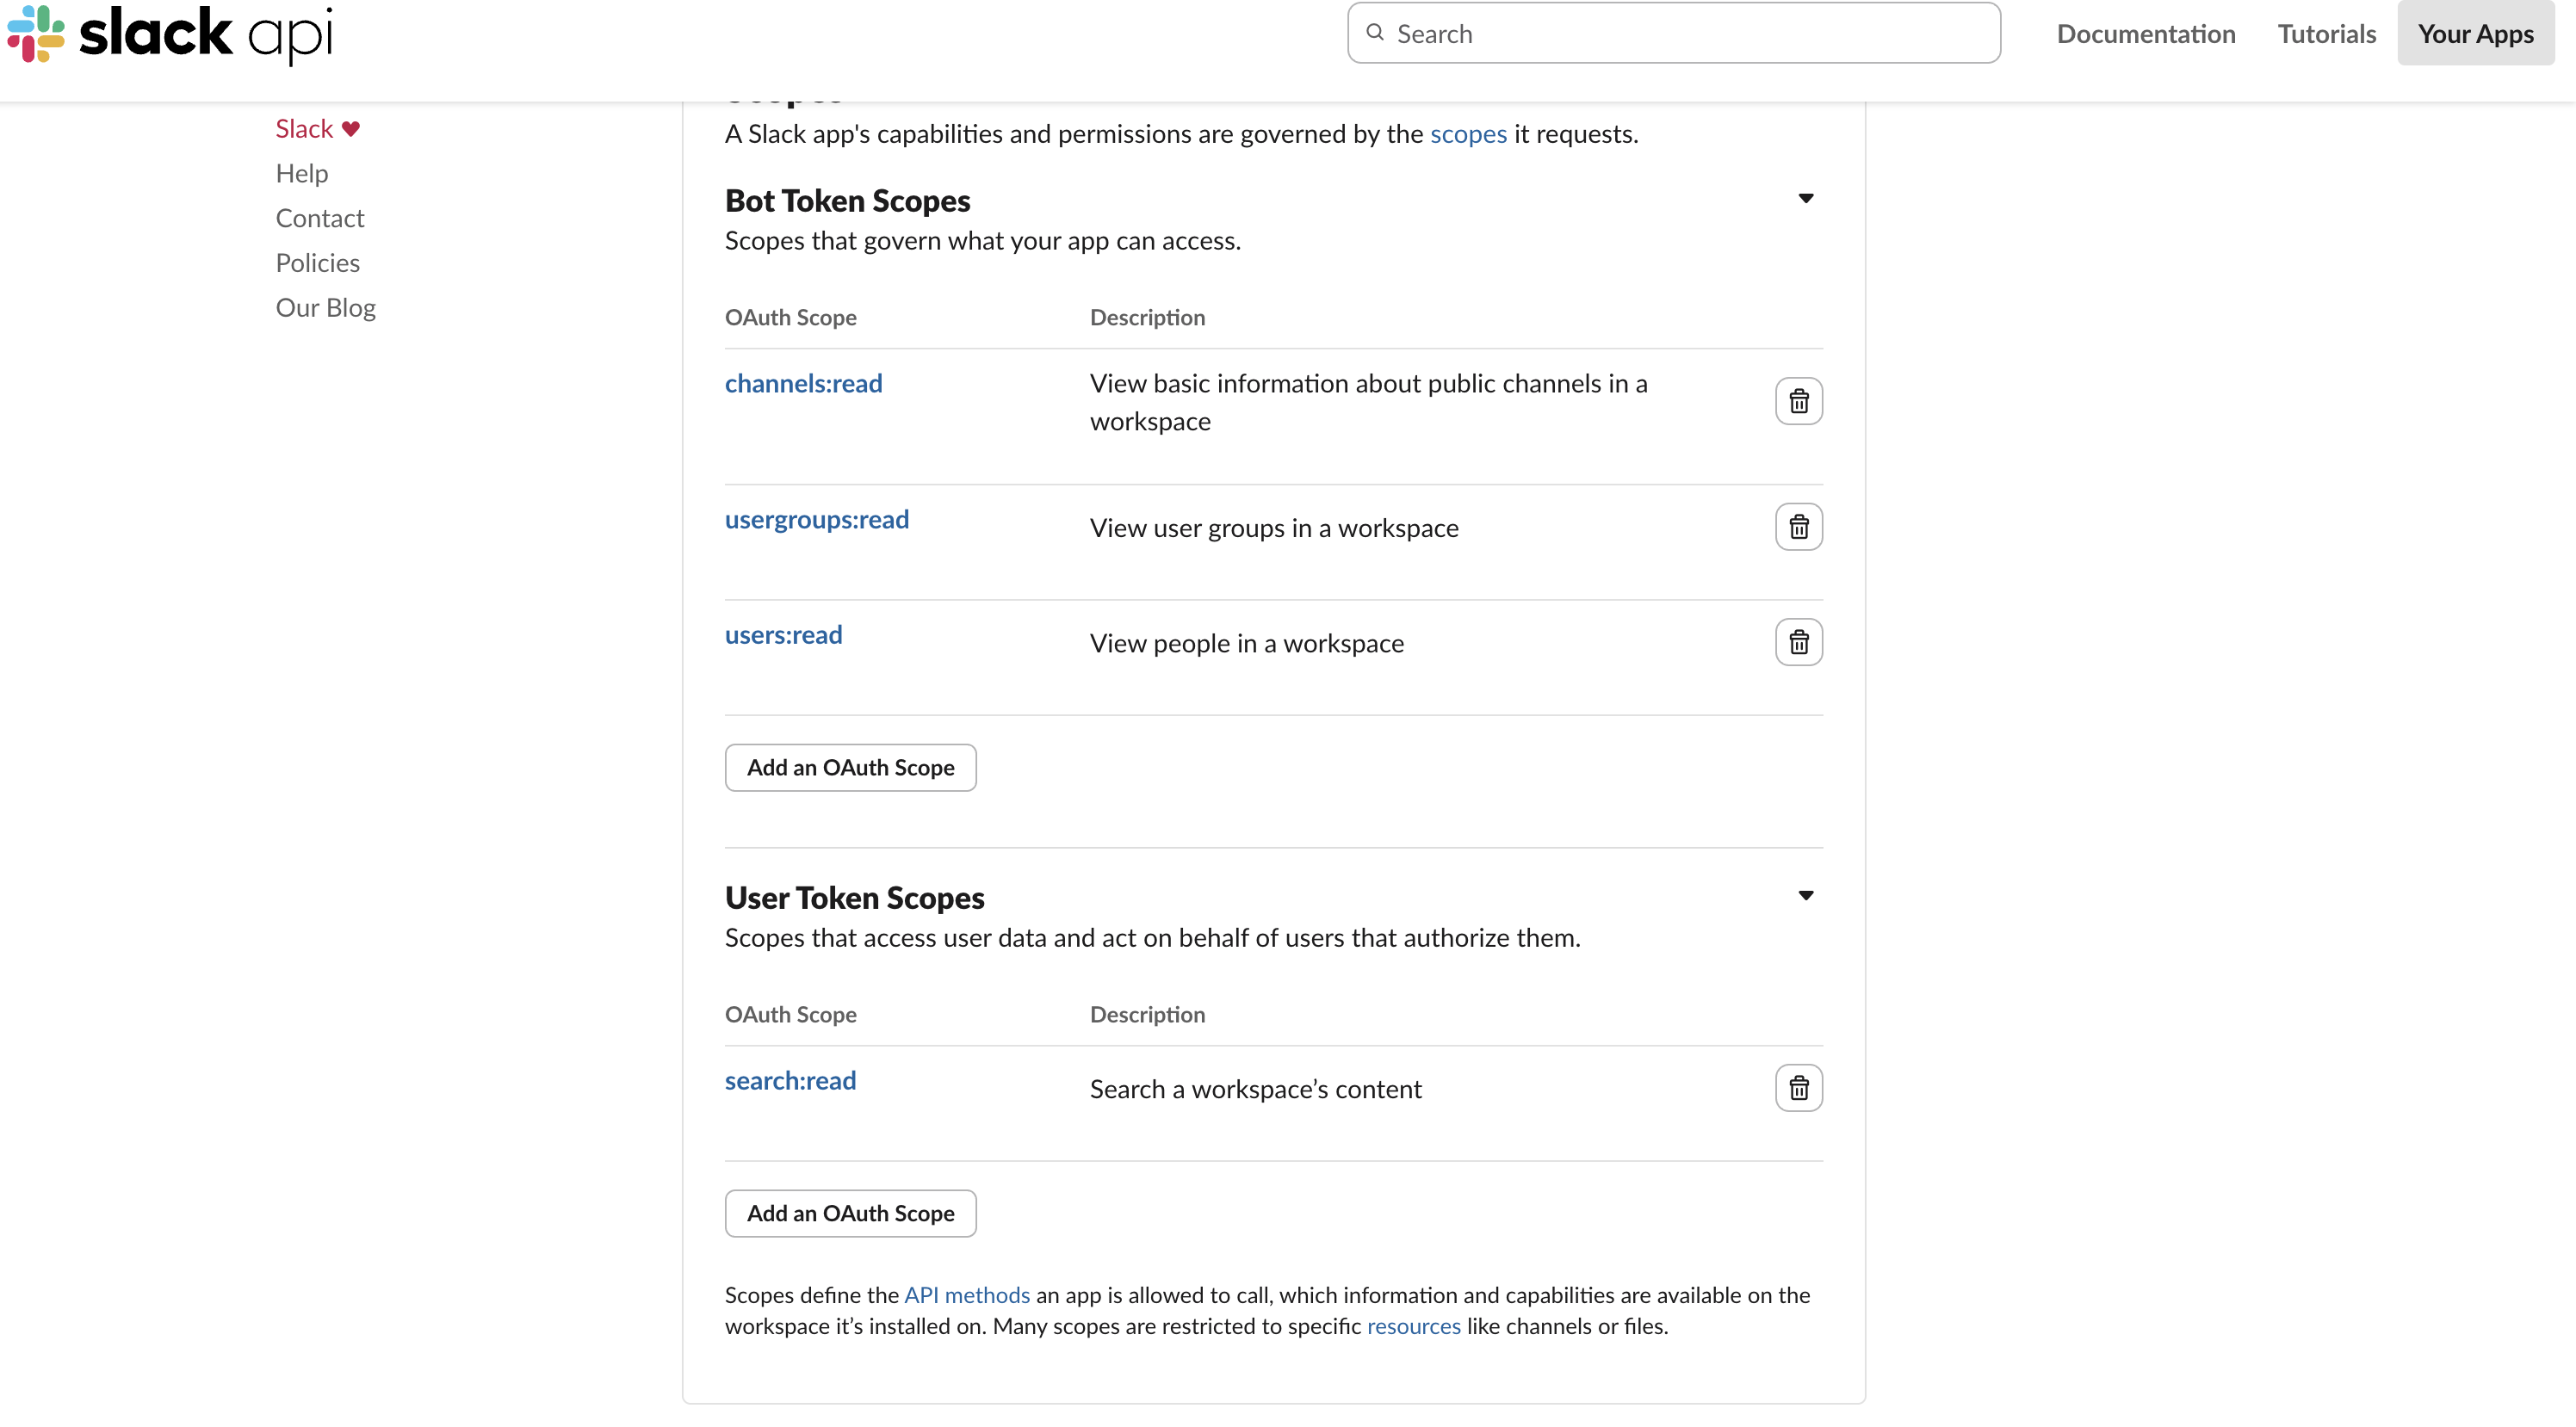Open the resources link
The image size is (2576, 1427).
coord(1413,1326)
